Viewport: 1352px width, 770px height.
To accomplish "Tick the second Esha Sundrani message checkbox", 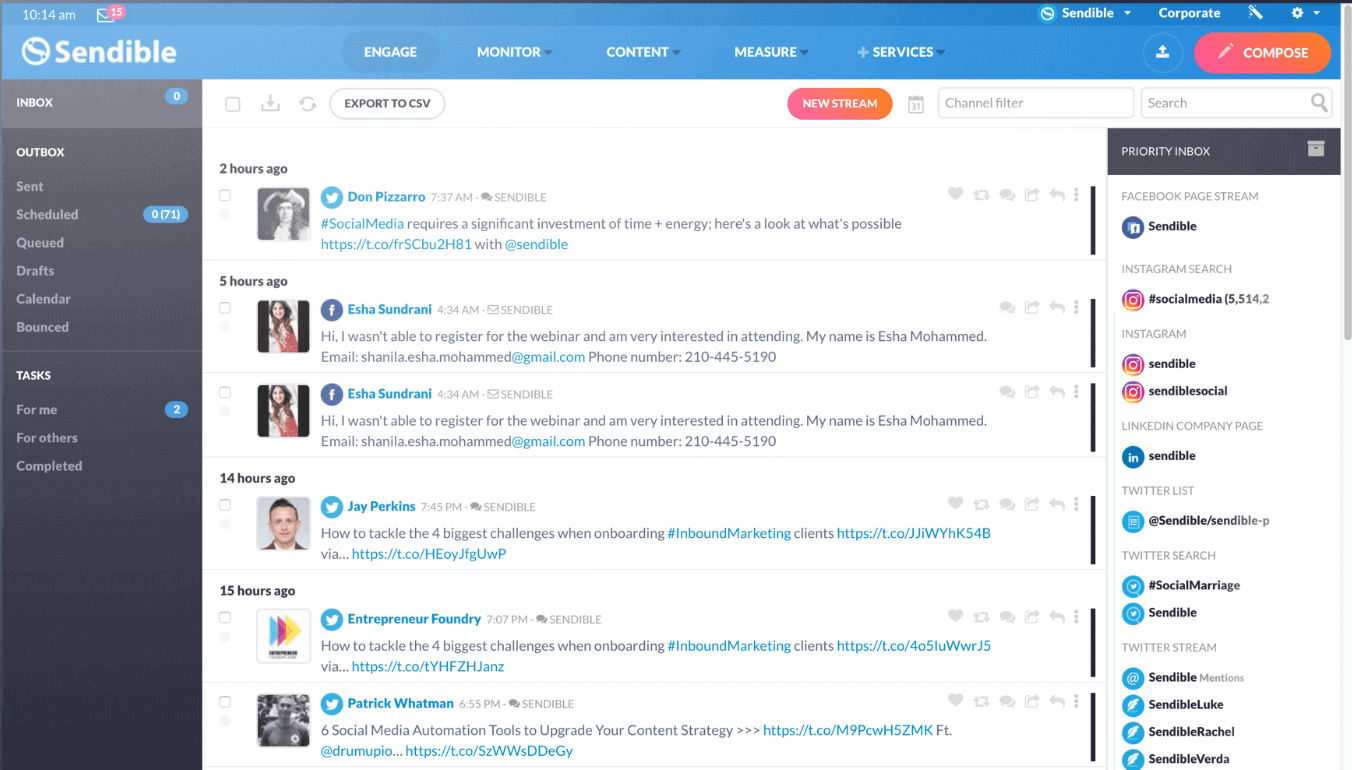I will coord(225,392).
